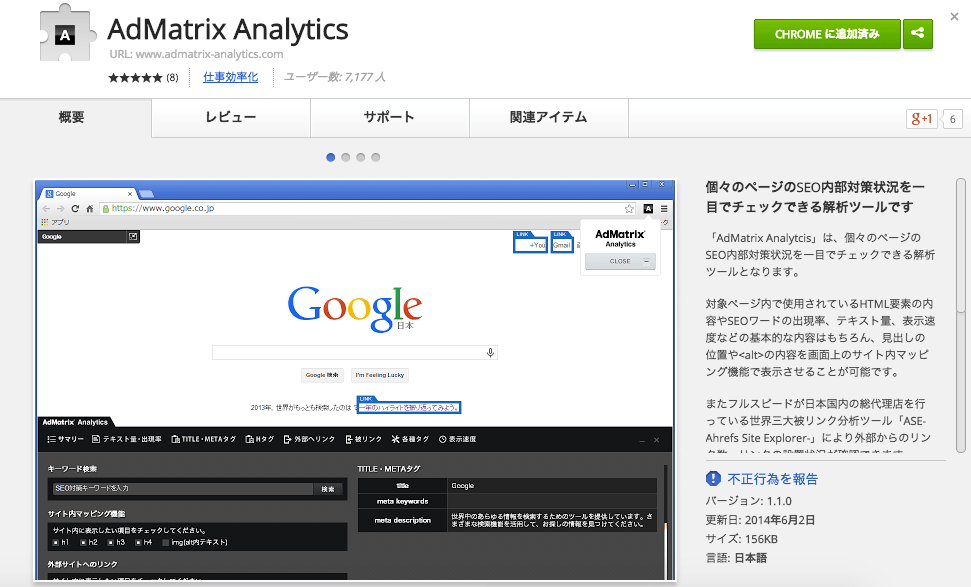Click the highlighted LINK text under Google buttons
971x587 pixels.
pyautogui.click(x=409, y=407)
